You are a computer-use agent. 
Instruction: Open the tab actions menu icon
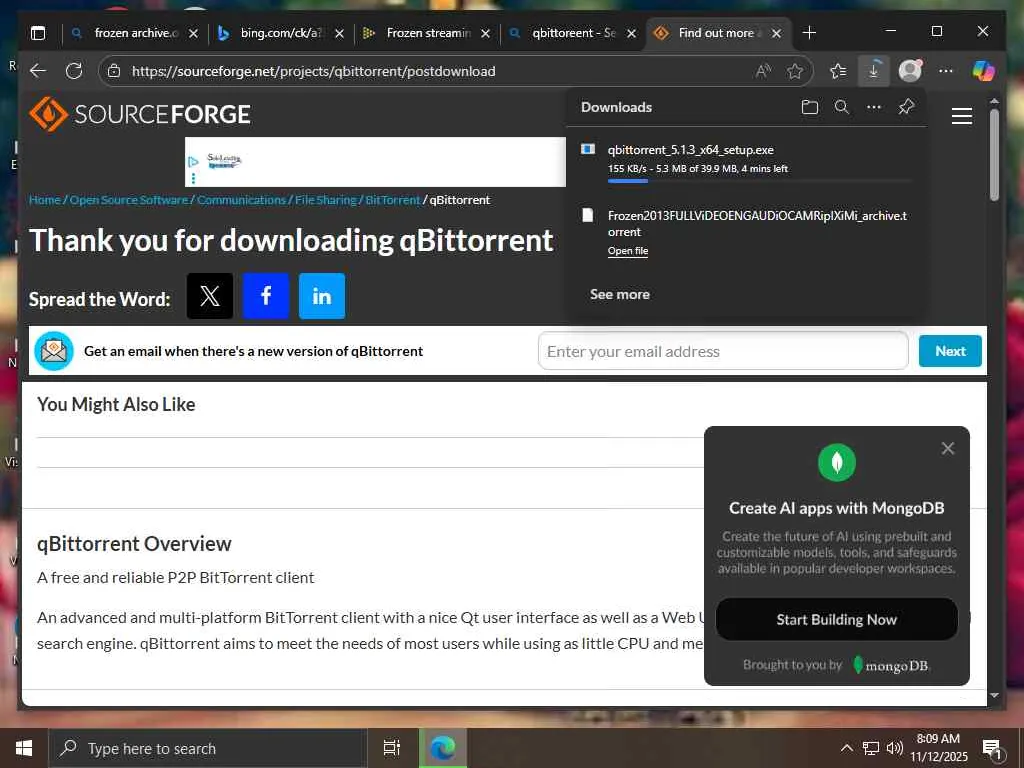click(x=38, y=33)
